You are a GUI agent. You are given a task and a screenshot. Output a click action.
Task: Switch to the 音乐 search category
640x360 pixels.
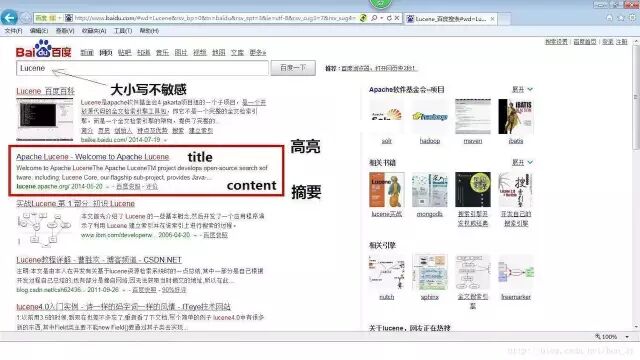click(162, 53)
